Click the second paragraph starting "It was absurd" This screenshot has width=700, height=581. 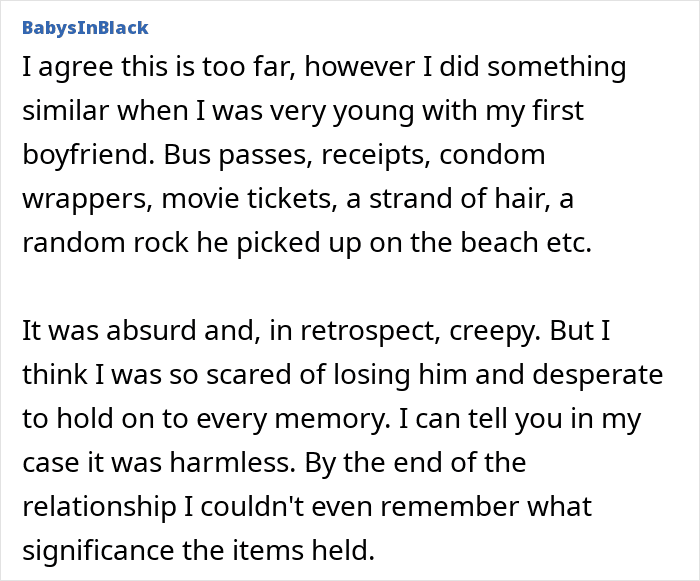point(342,440)
